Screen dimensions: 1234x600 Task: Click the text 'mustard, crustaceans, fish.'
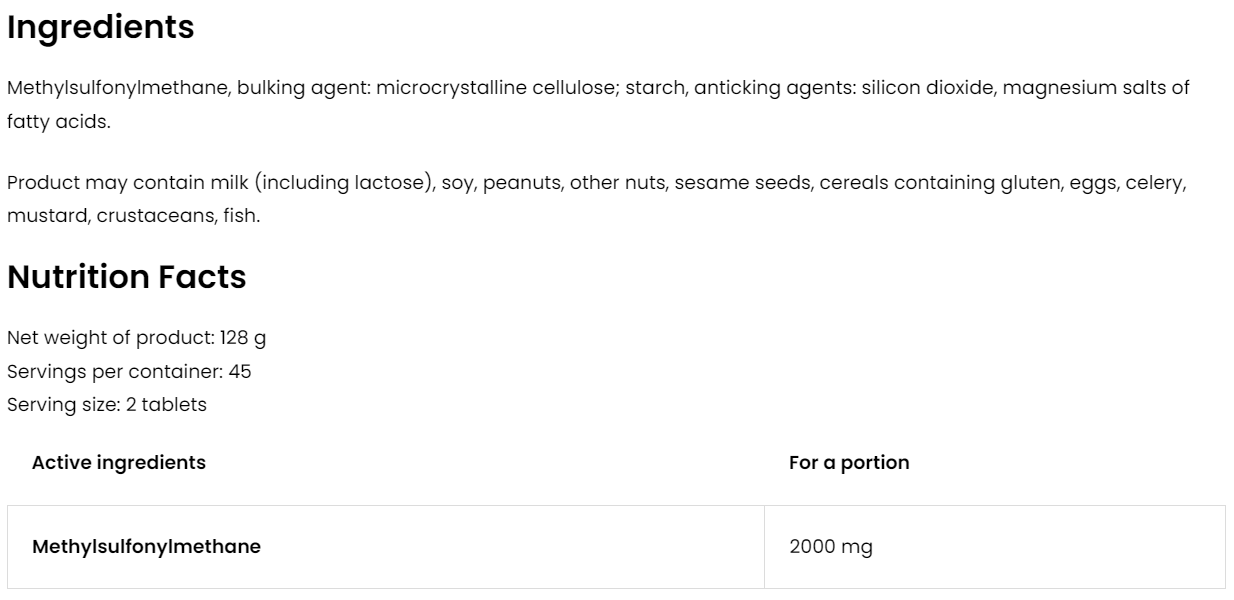[133, 216]
